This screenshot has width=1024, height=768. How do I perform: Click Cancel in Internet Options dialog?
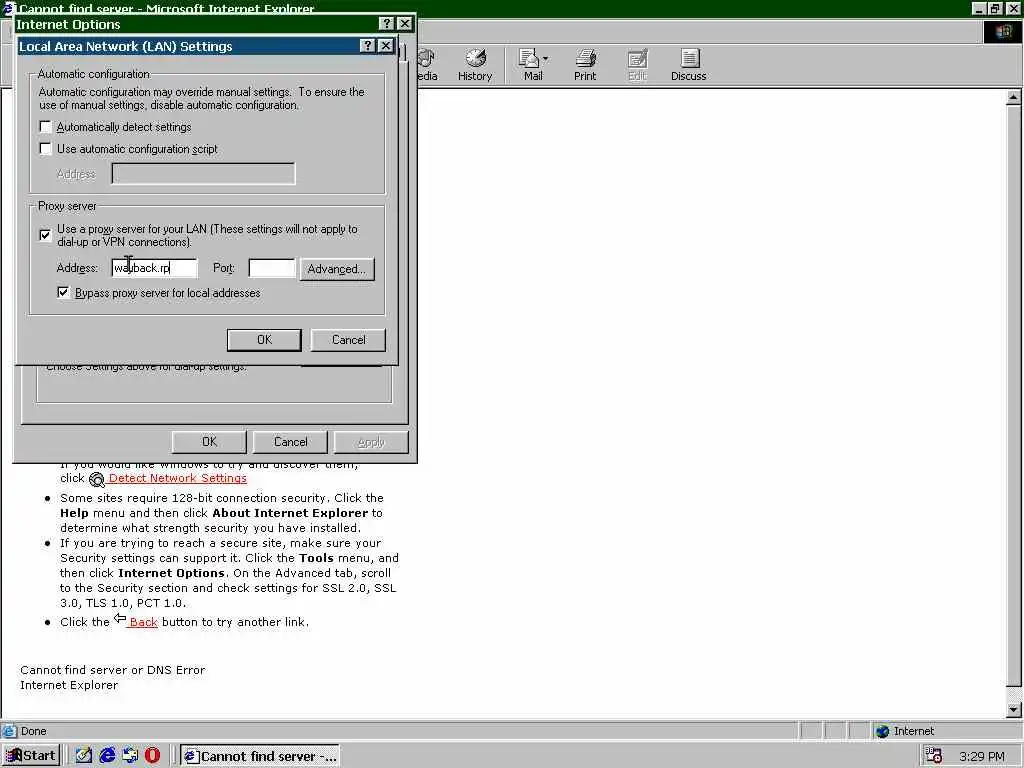pyautogui.click(x=290, y=442)
